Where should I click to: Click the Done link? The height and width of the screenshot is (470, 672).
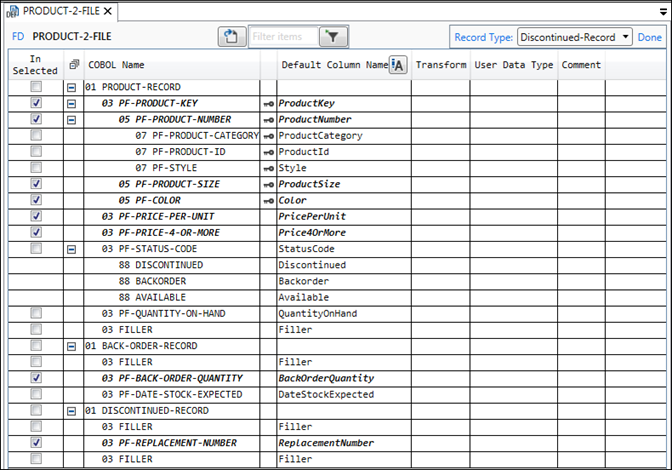click(x=649, y=37)
